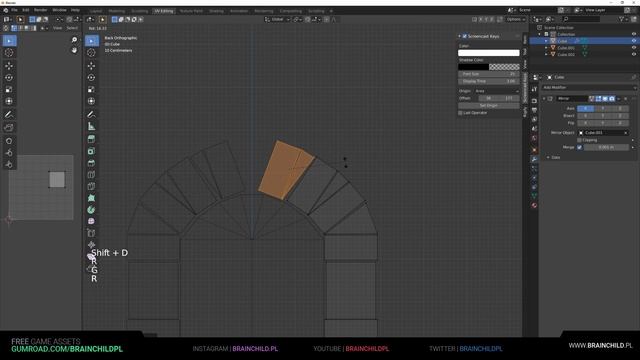This screenshot has height=360, width=640.
Task: Click the outliner search field
Action: pos(581,19)
